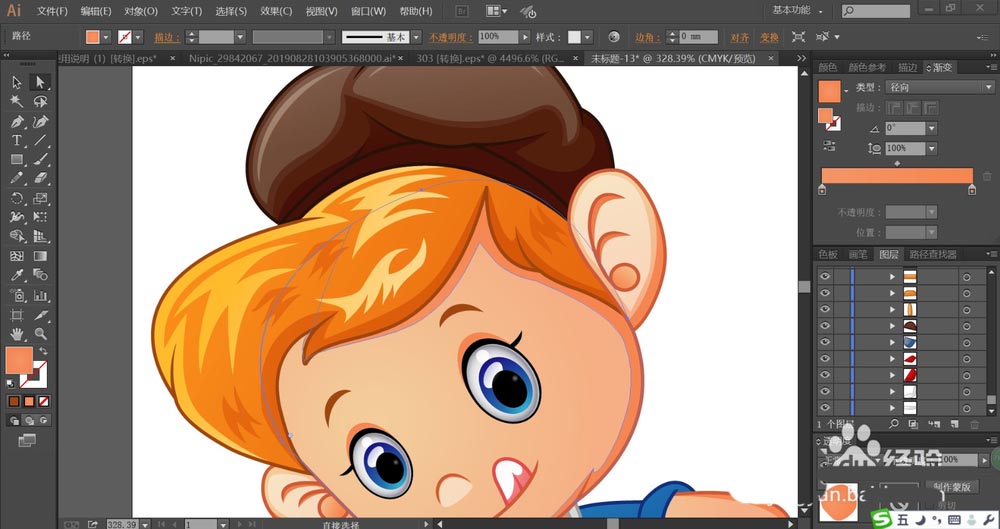Open the 文件(F) menu

[x=52, y=11]
